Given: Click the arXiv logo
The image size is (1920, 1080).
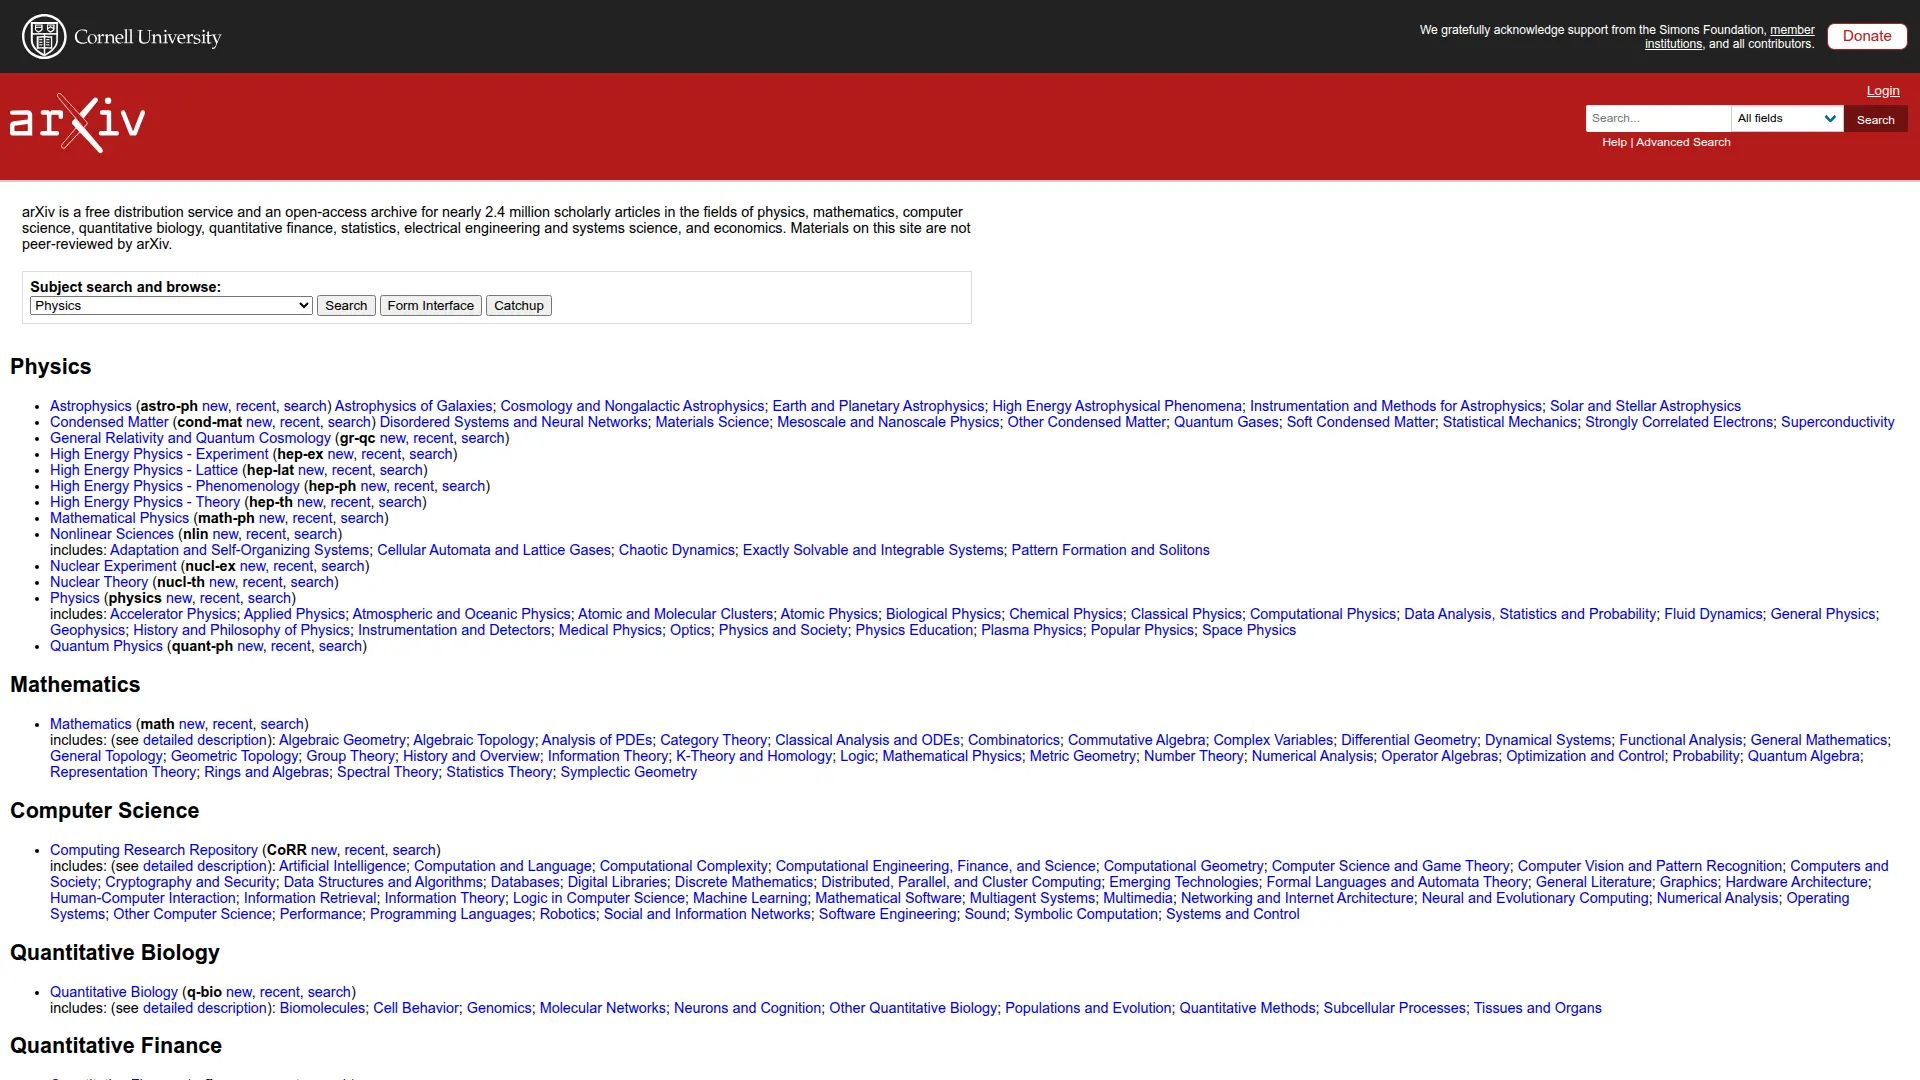Looking at the screenshot, I should click(x=76, y=122).
